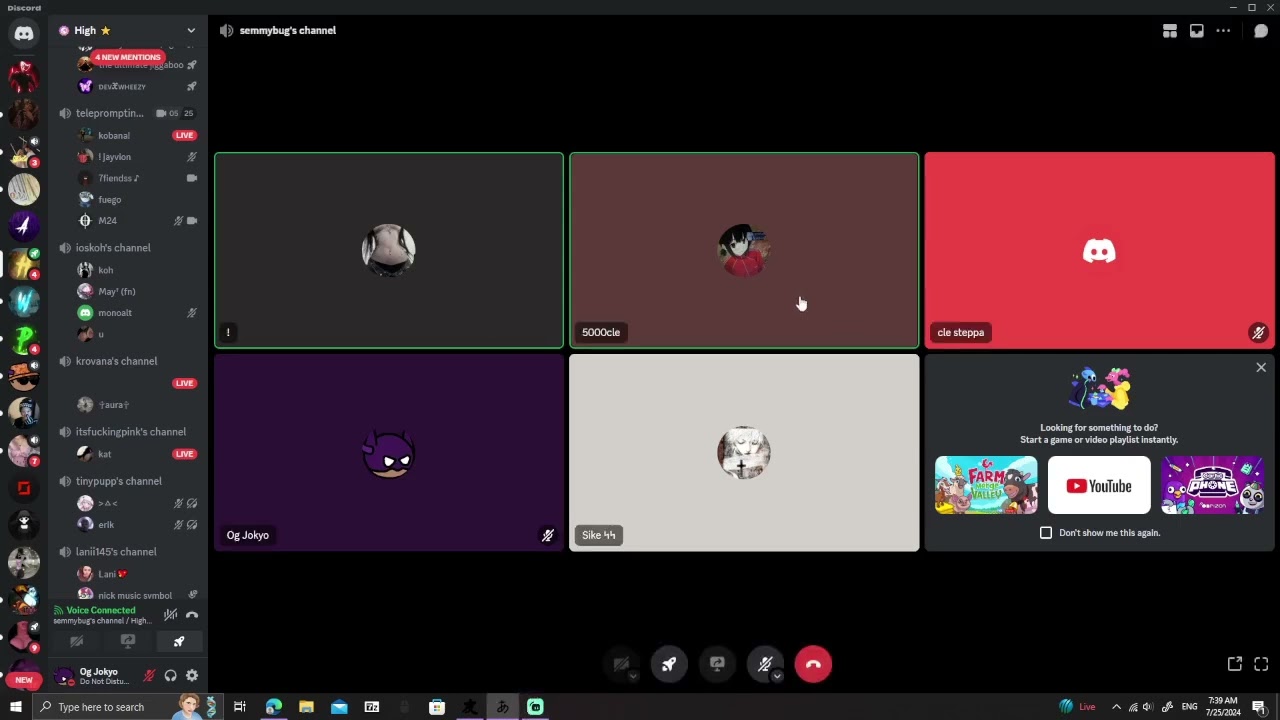Viewport: 1280px width, 720px height.
Task: Click the Voice Connected status text
Action: pyautogui.click(x=101, y=610)
